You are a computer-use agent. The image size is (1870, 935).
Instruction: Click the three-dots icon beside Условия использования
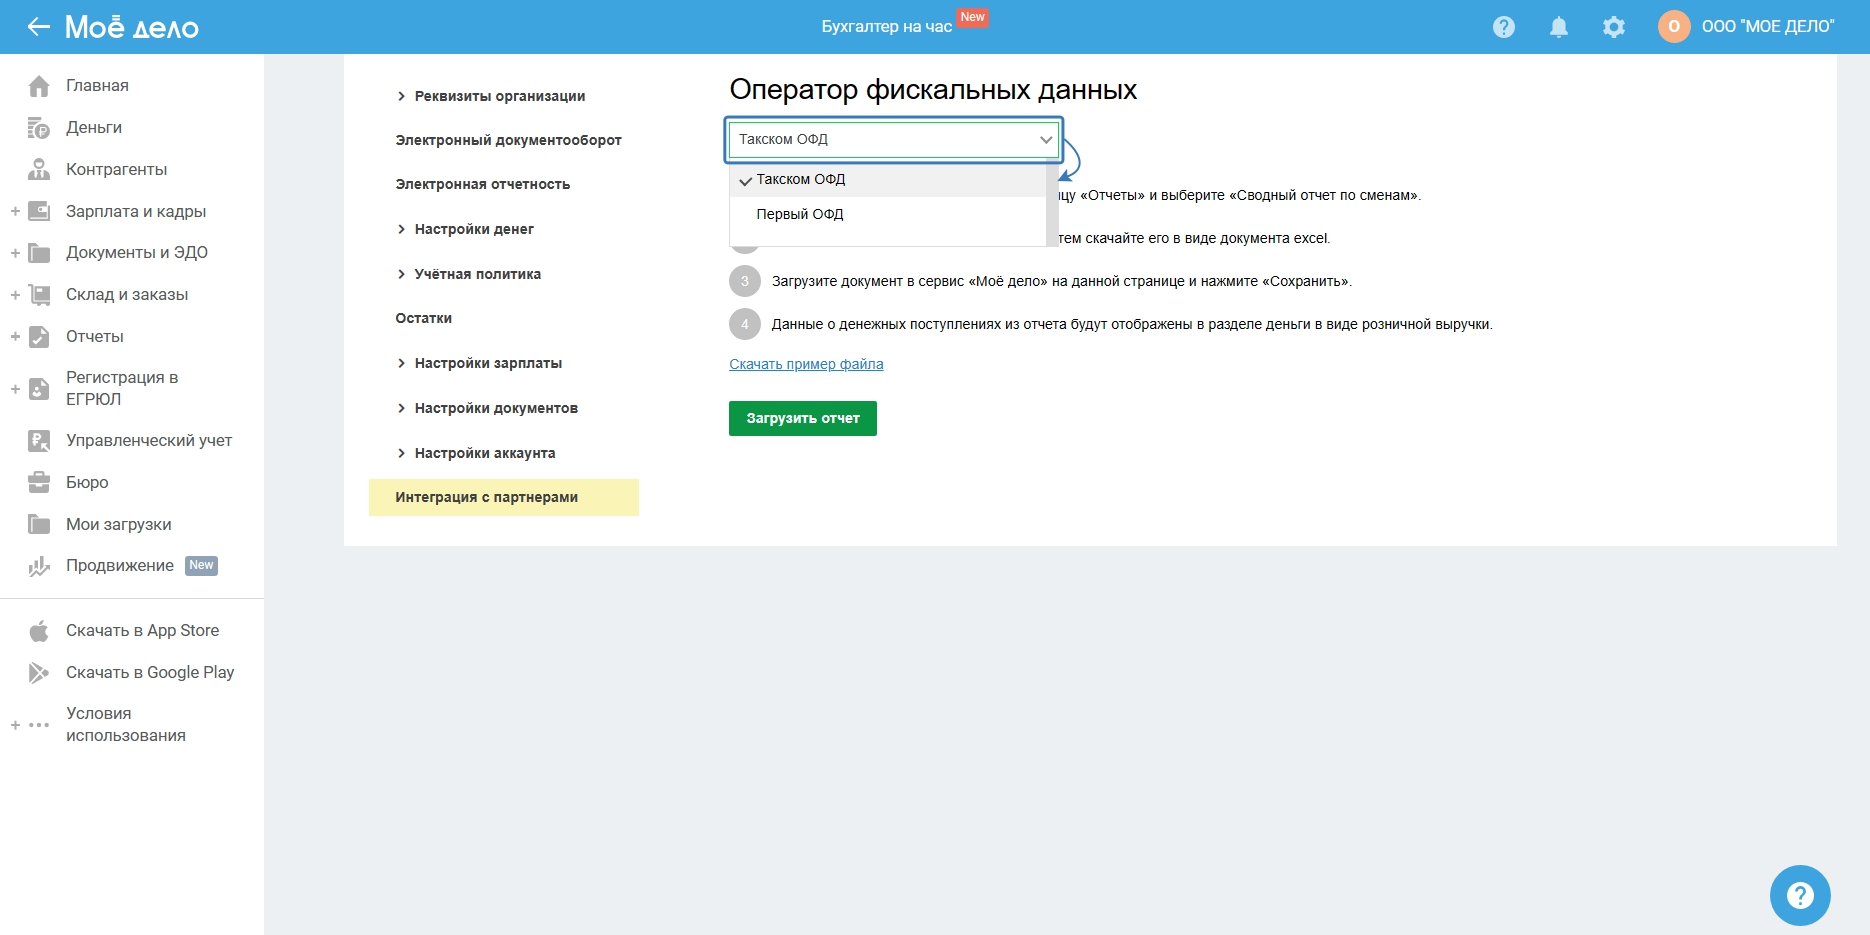[x=39, y=725]
